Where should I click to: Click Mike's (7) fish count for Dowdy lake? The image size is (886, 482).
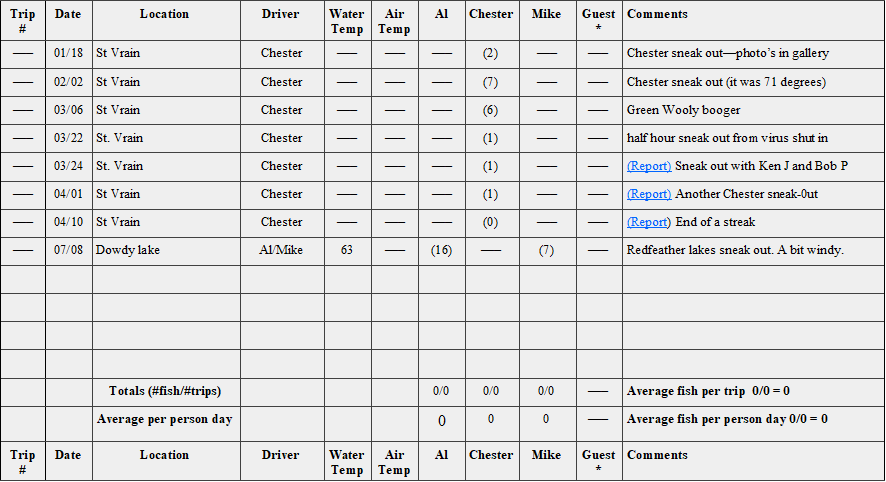click(546, 250)
